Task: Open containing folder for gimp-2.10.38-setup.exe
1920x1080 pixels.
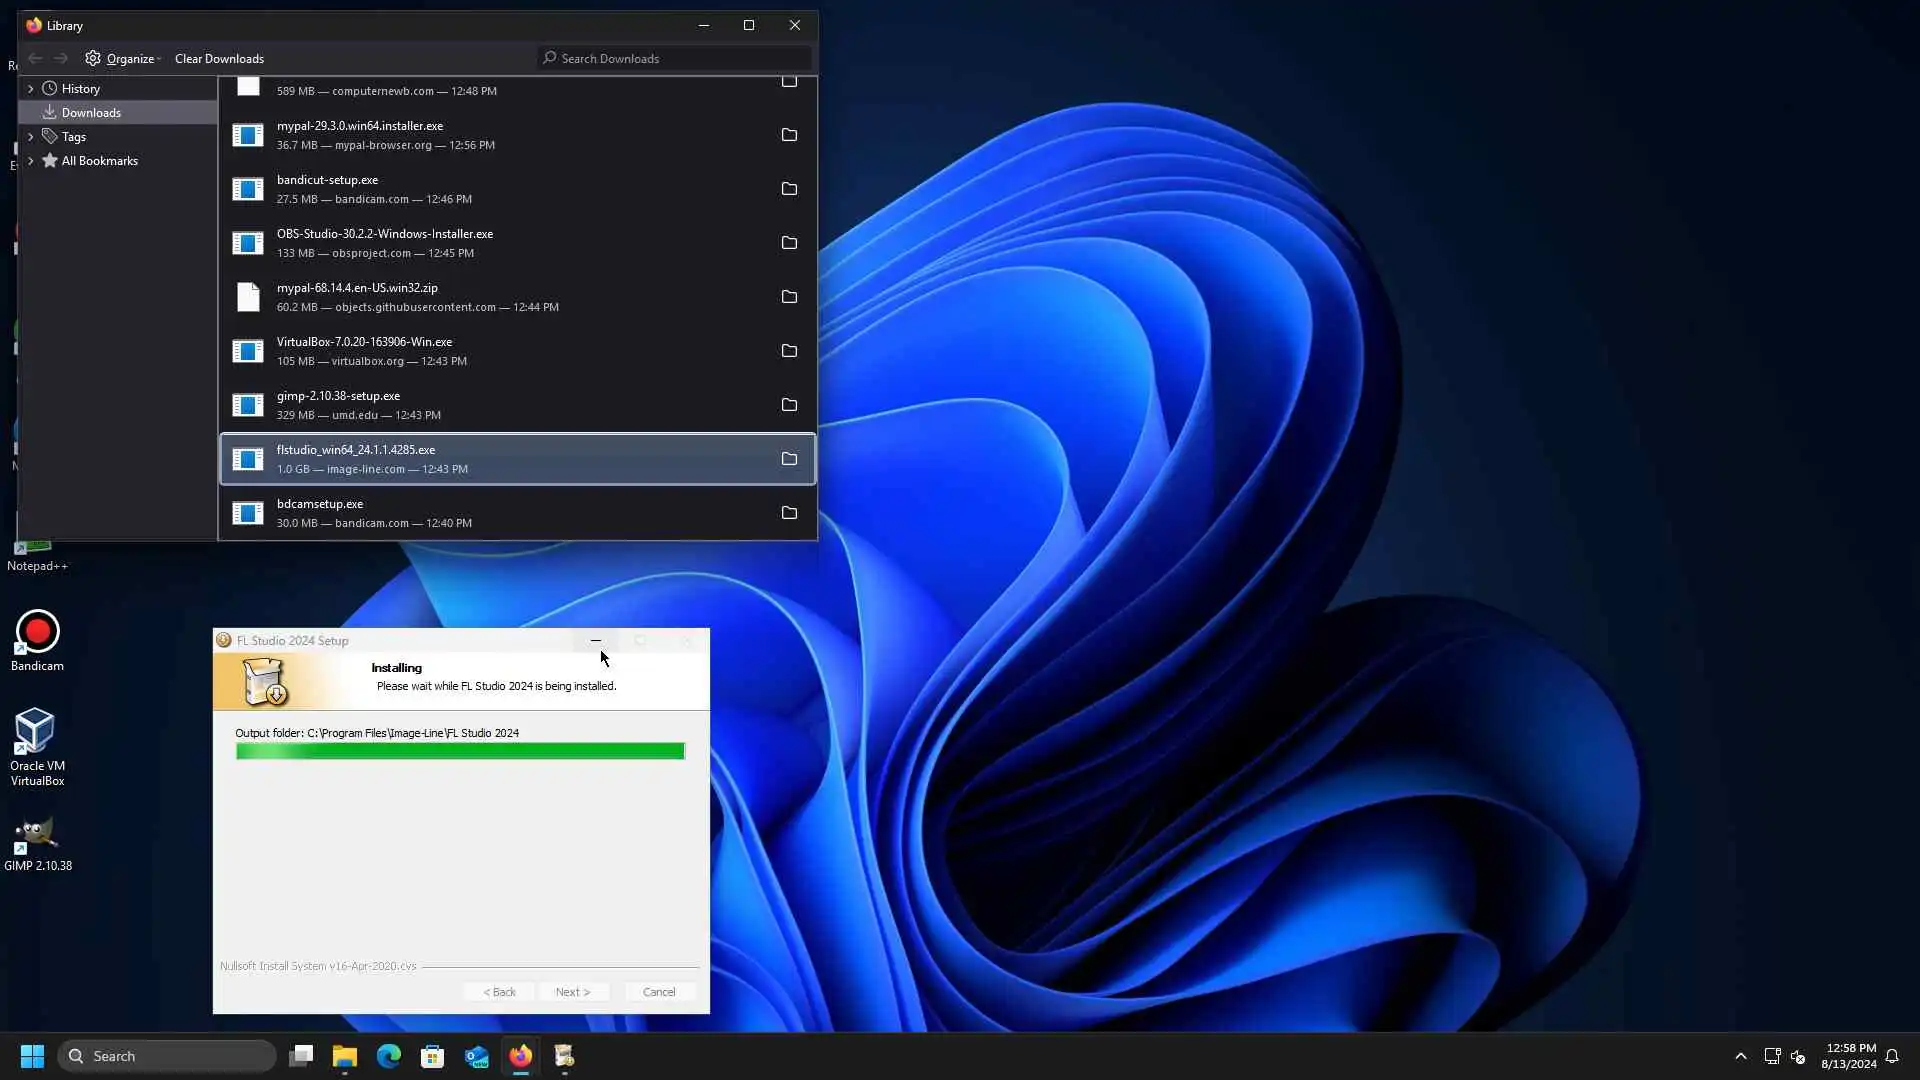Action: (789, 405)
